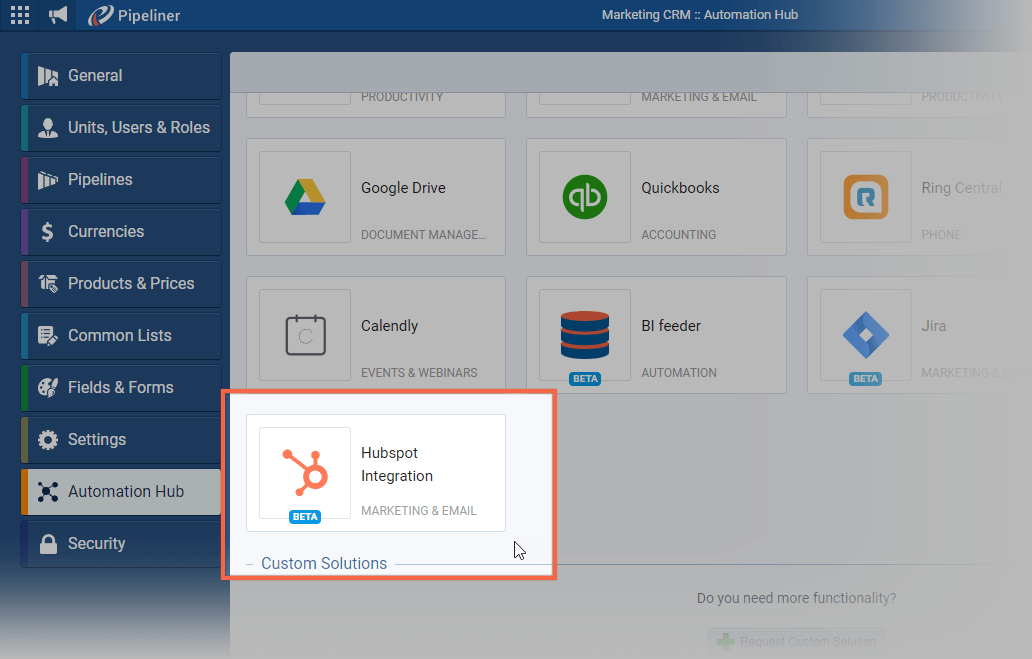
Task: Click the user silhouette icon
Action: tap(47, 128)
